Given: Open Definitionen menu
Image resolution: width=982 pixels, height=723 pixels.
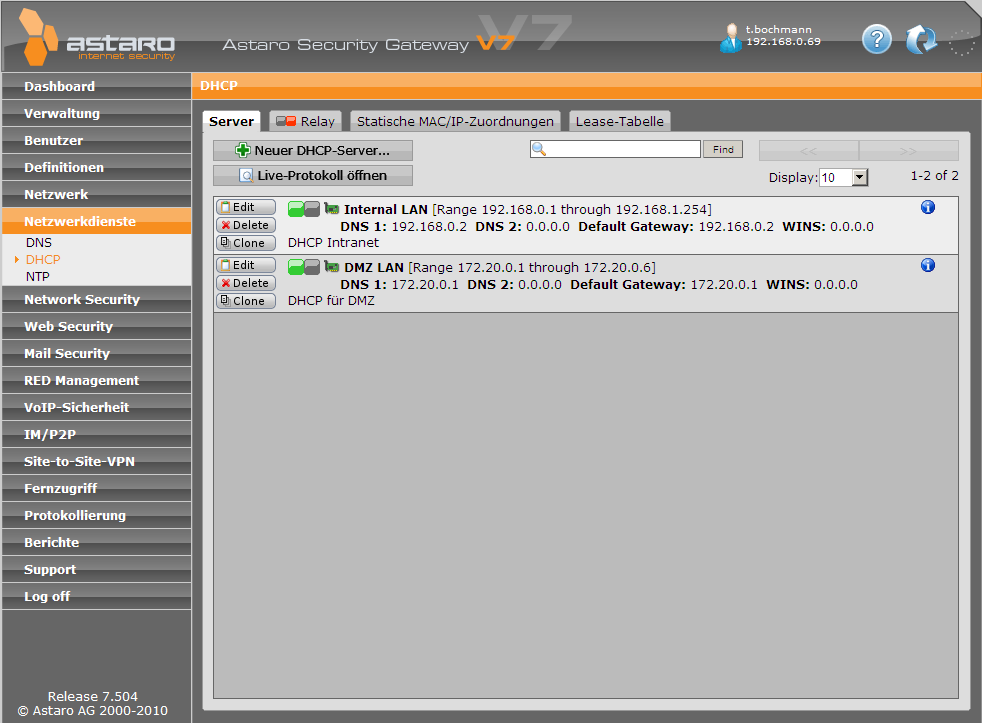Looking at the screenshot, I should coord(96,167).
